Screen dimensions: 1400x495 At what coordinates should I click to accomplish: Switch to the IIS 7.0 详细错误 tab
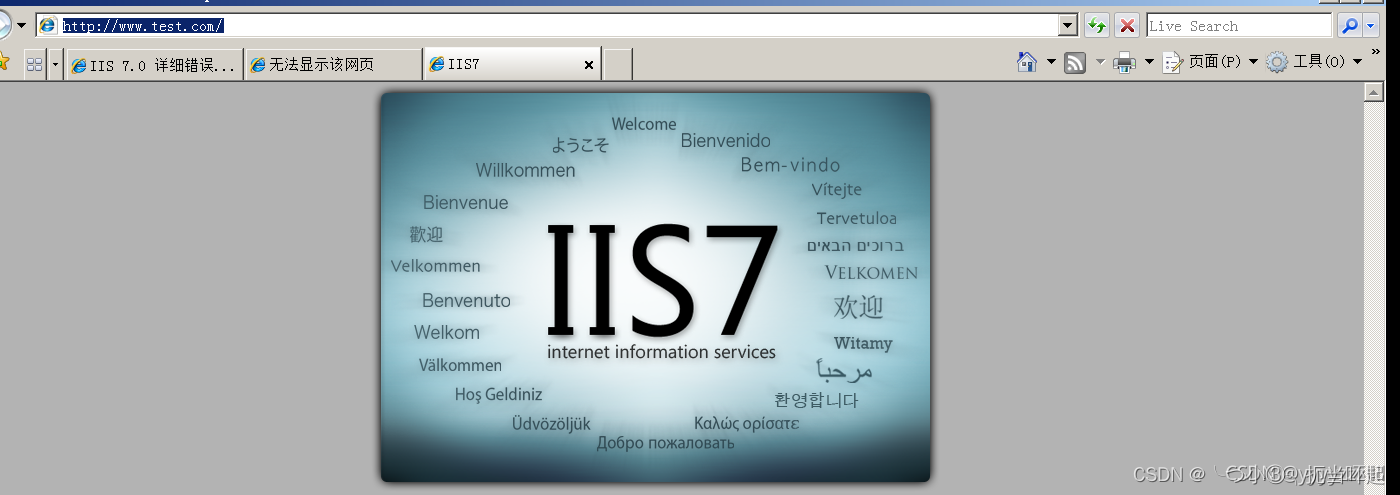tap(154, 64)
